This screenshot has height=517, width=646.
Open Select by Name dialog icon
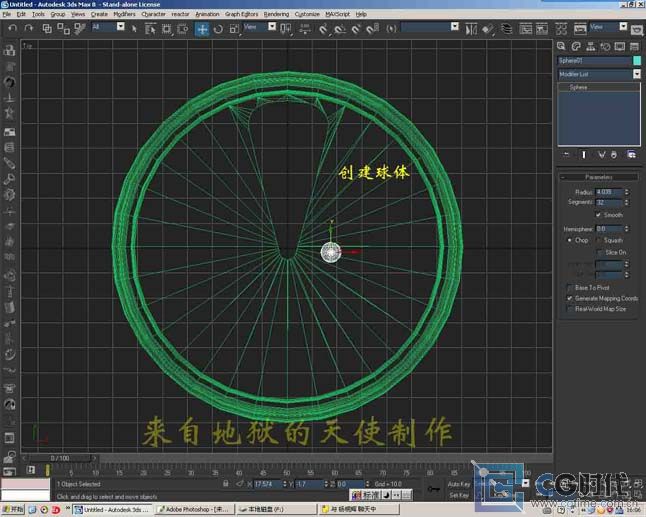pyautogui.click(x=150, y=29)
